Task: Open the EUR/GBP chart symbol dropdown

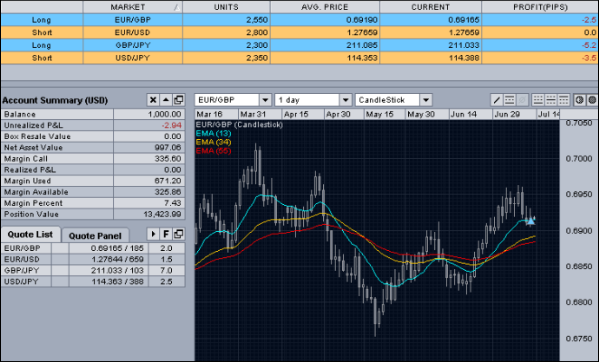Action: pyautogui.click(x=266, y=100)
